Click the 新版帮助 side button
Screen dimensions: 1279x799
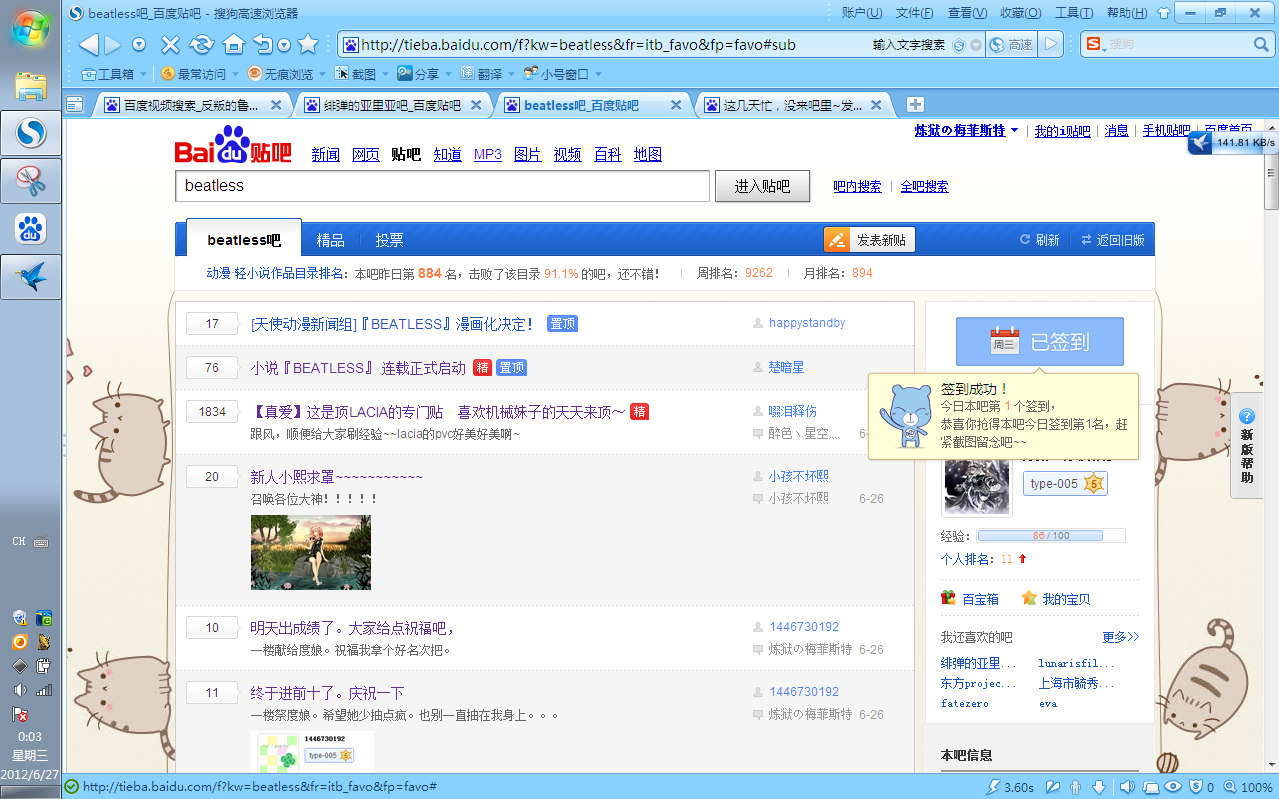pyautogui.click(x=1246, y=445)
